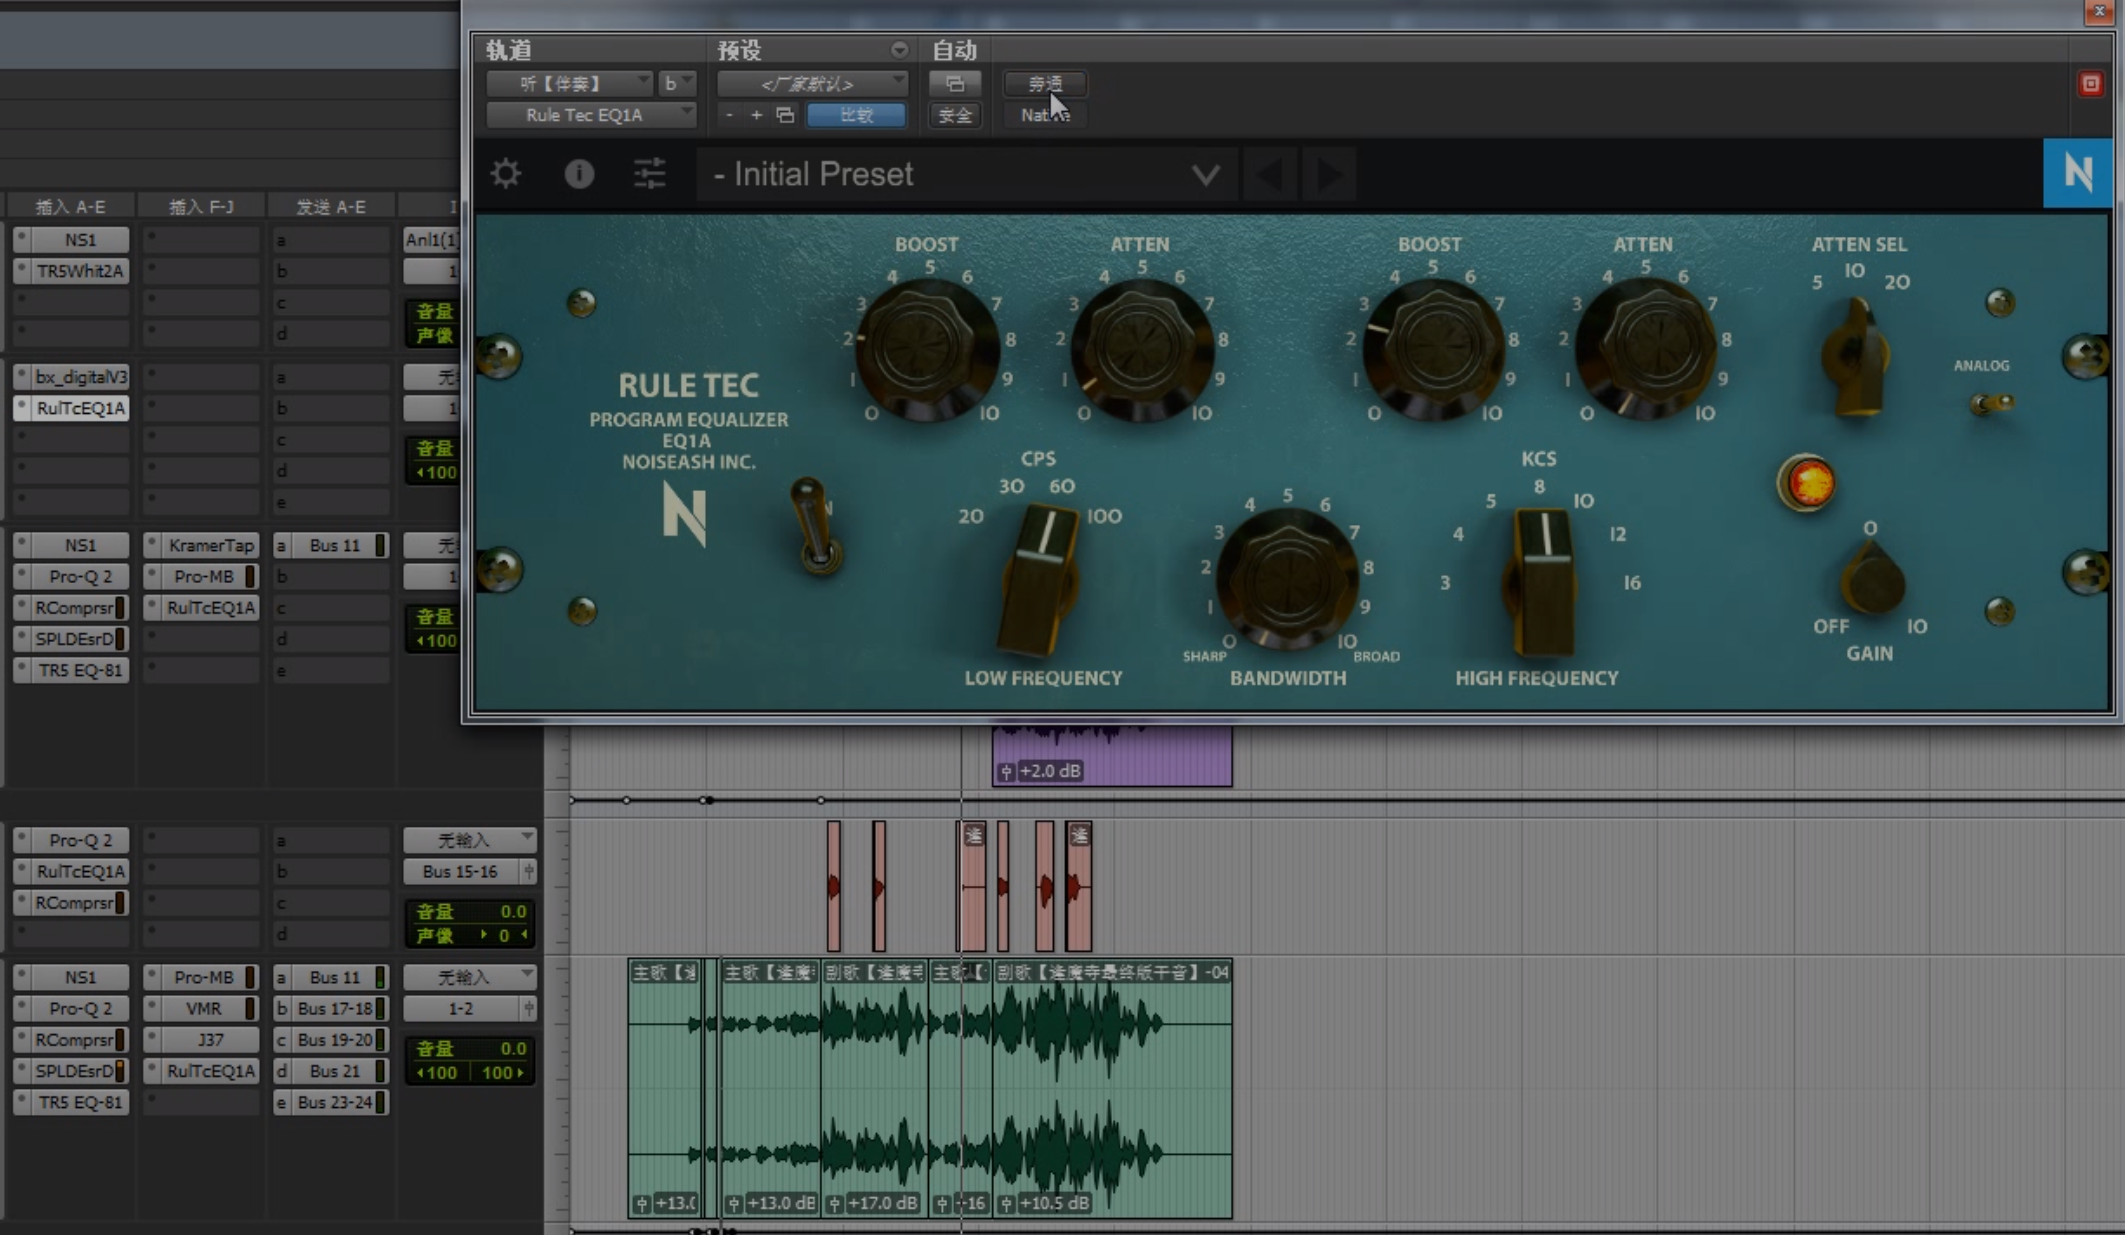The height and width of the screenshot is (1235, 2125).
Task: Click the 发送 A-E column header
Action: (x=331, y=207)
